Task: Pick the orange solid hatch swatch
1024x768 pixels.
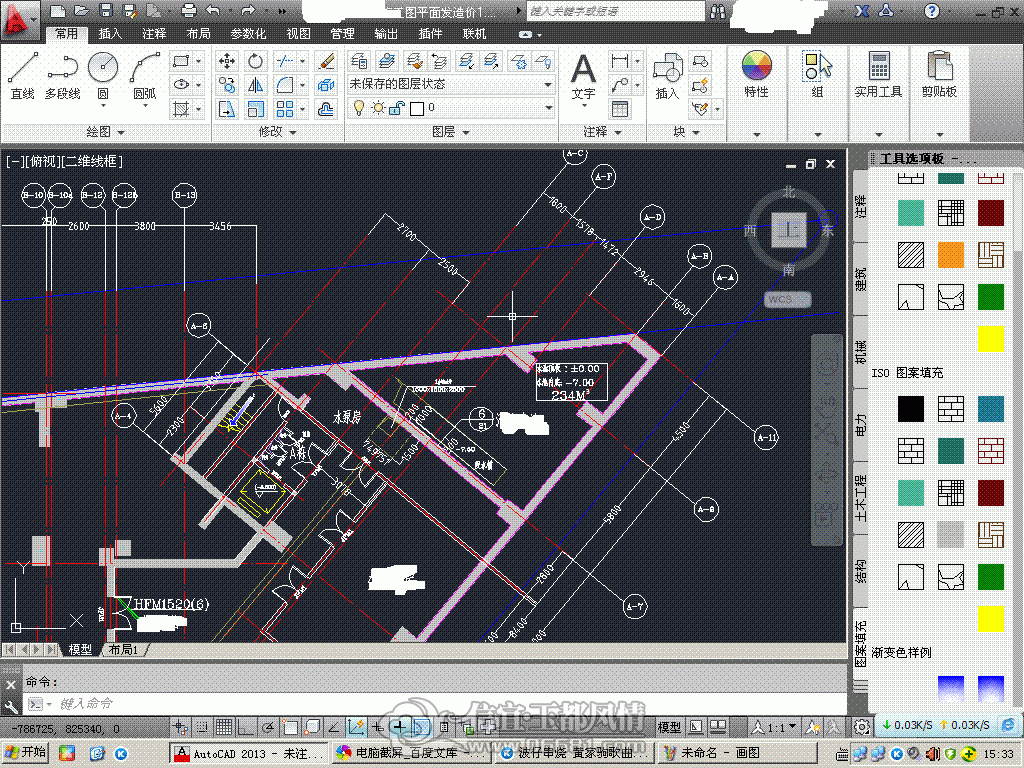Action: 951,255
